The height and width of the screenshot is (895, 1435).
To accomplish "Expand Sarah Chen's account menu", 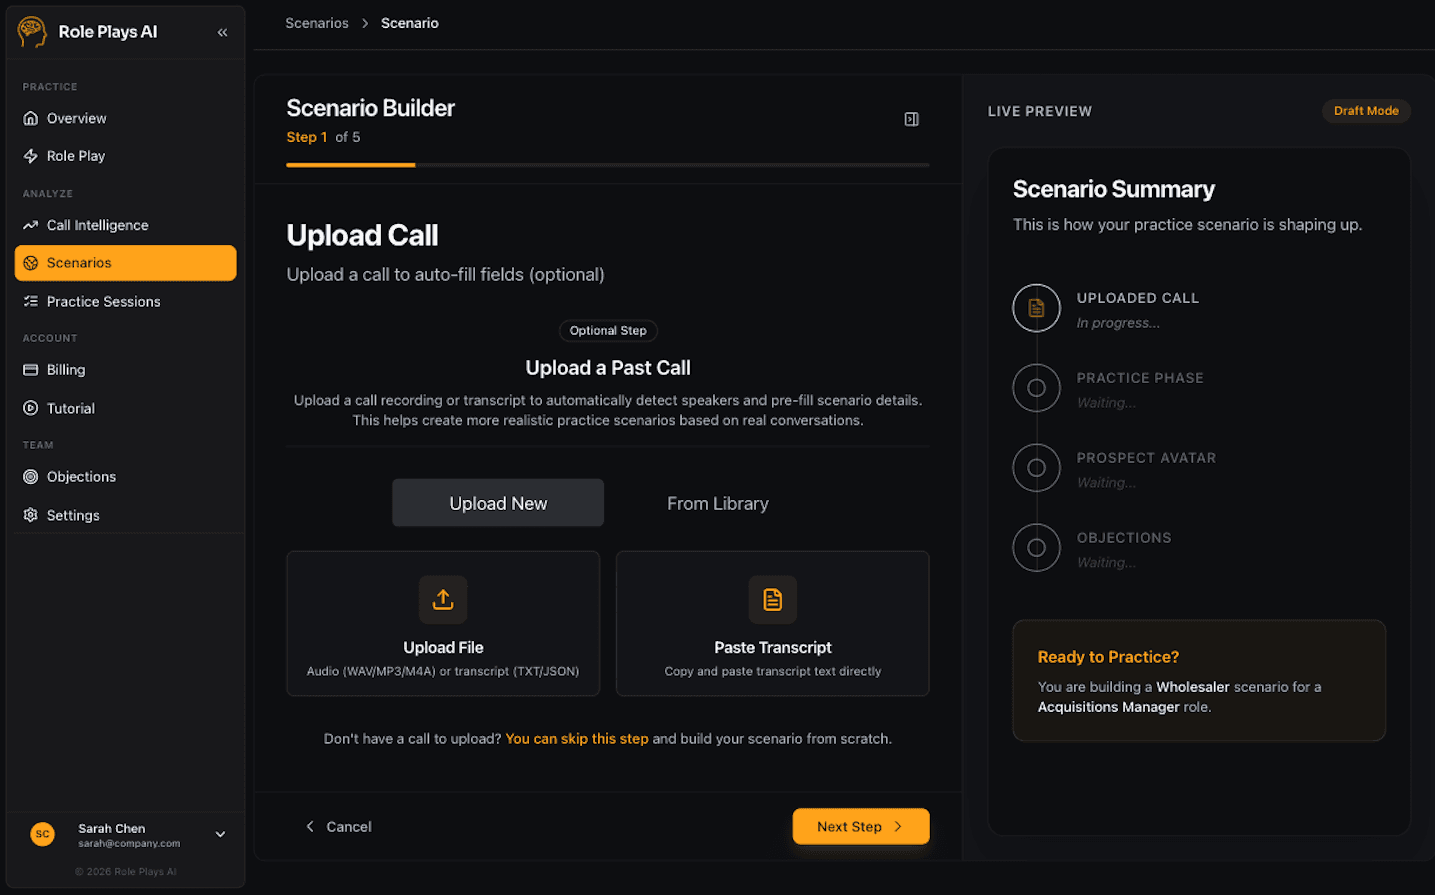I will click(x=220, y=834).
